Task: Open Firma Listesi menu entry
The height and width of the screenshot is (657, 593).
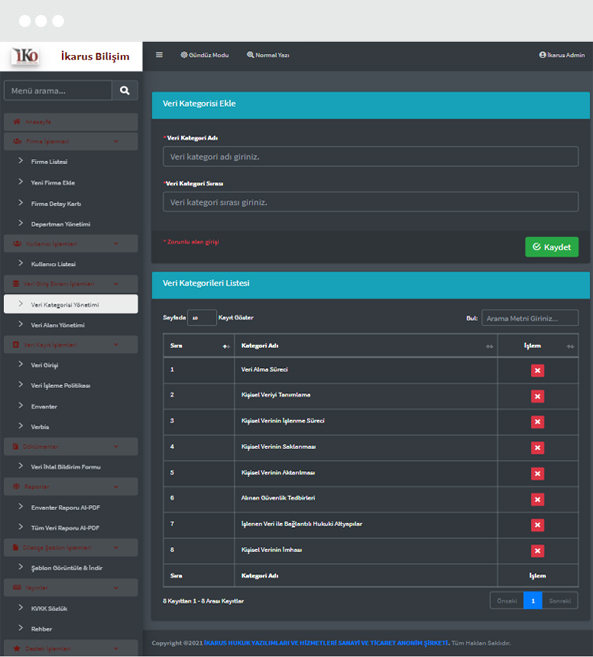Action: pos(49,162)
